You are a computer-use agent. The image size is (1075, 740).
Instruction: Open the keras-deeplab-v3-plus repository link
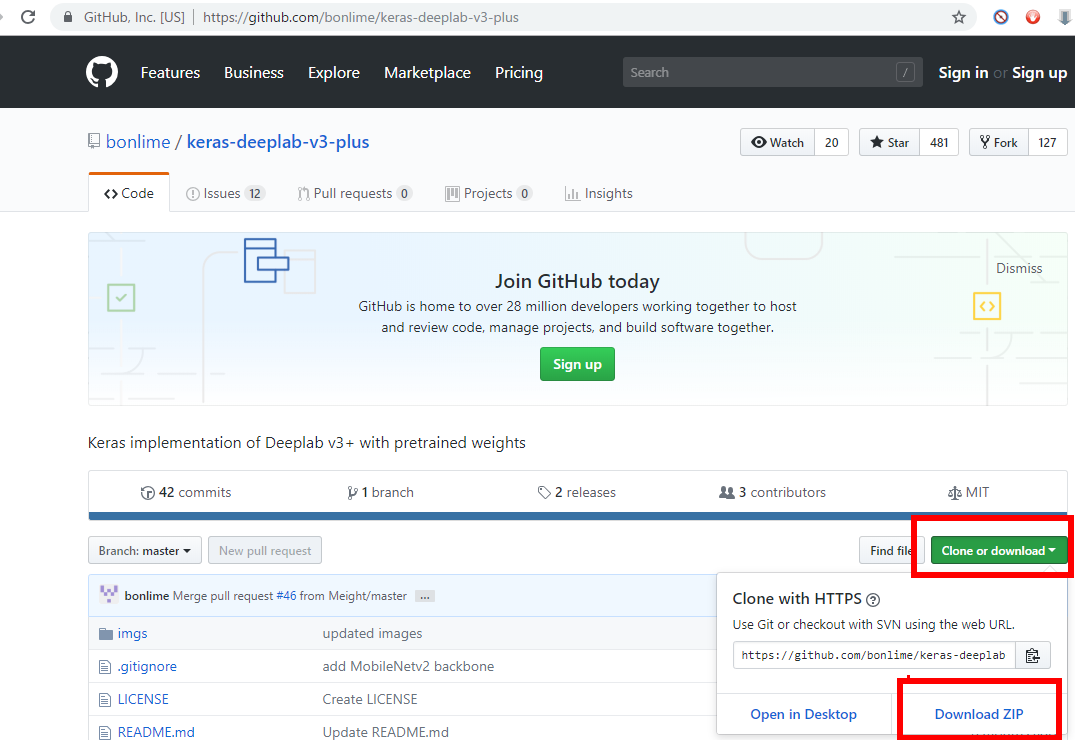point(278,142)
